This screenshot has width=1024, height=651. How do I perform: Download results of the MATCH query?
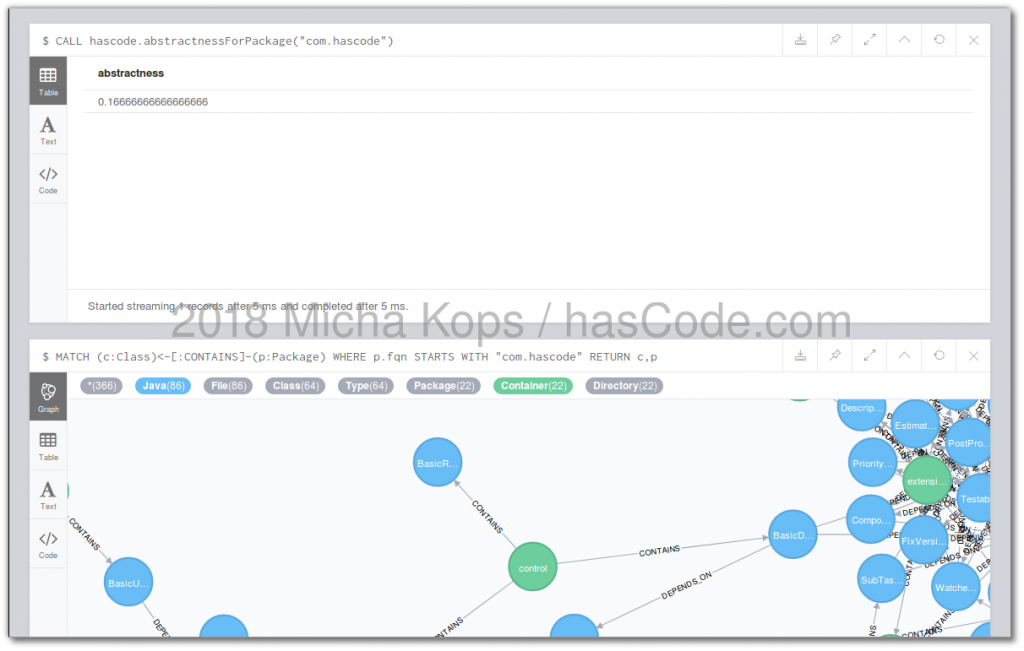(x=800, y=355)
